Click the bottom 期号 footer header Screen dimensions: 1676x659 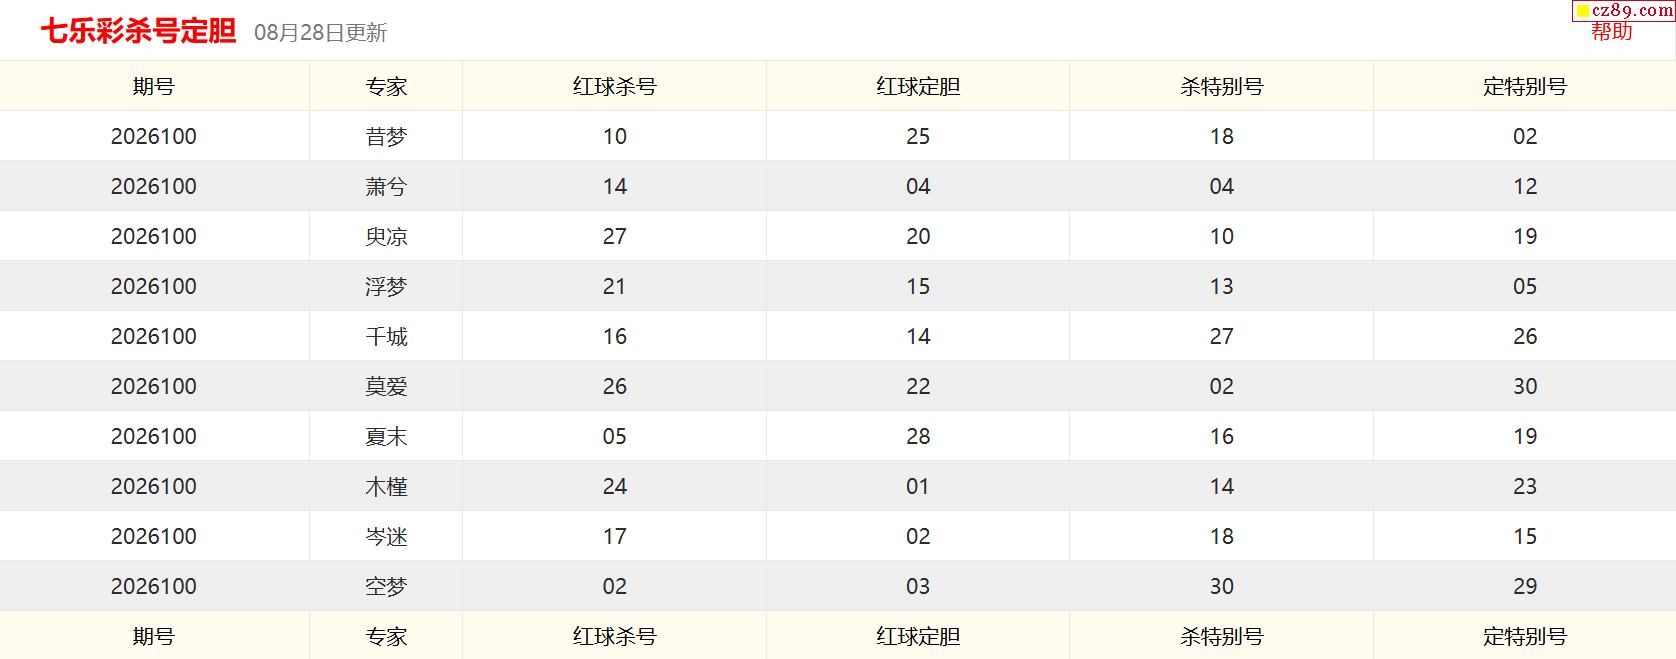pos(154,636)
